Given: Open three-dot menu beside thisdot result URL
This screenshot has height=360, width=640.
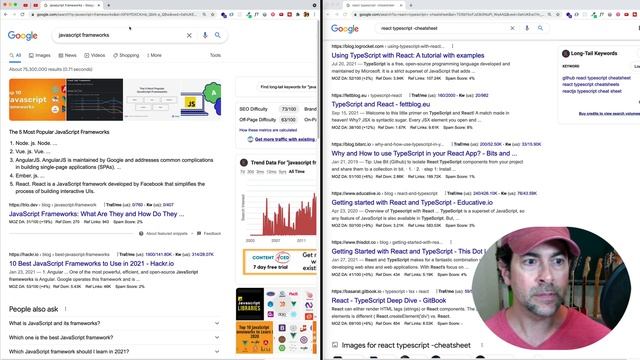Looking at the screenshot, I should coord(451,242).
